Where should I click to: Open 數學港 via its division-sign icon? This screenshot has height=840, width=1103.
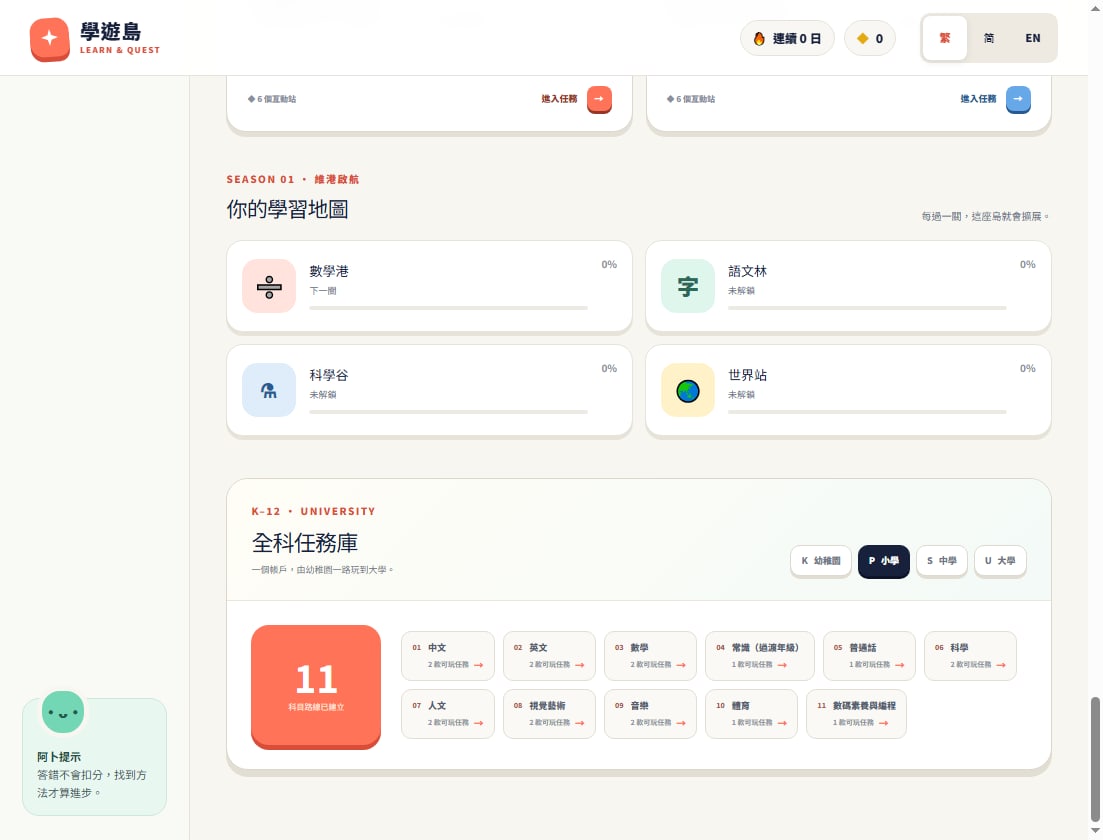tap(269, 286)
